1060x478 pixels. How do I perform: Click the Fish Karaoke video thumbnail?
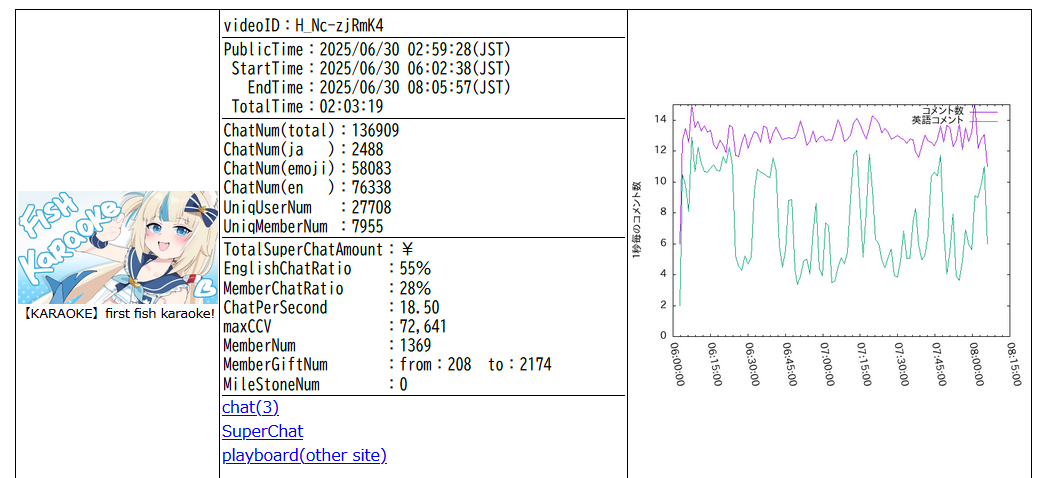(x=118, y=247)
